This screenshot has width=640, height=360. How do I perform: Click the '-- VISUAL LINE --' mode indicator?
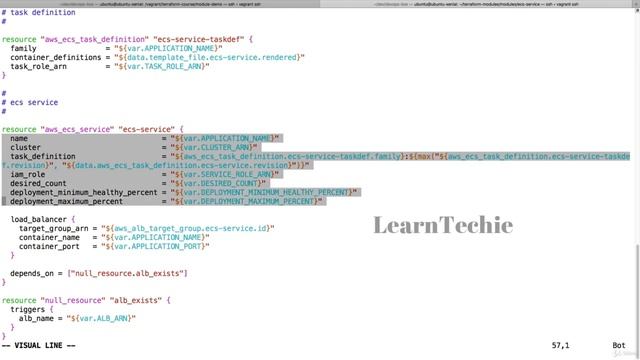point(39,346)
